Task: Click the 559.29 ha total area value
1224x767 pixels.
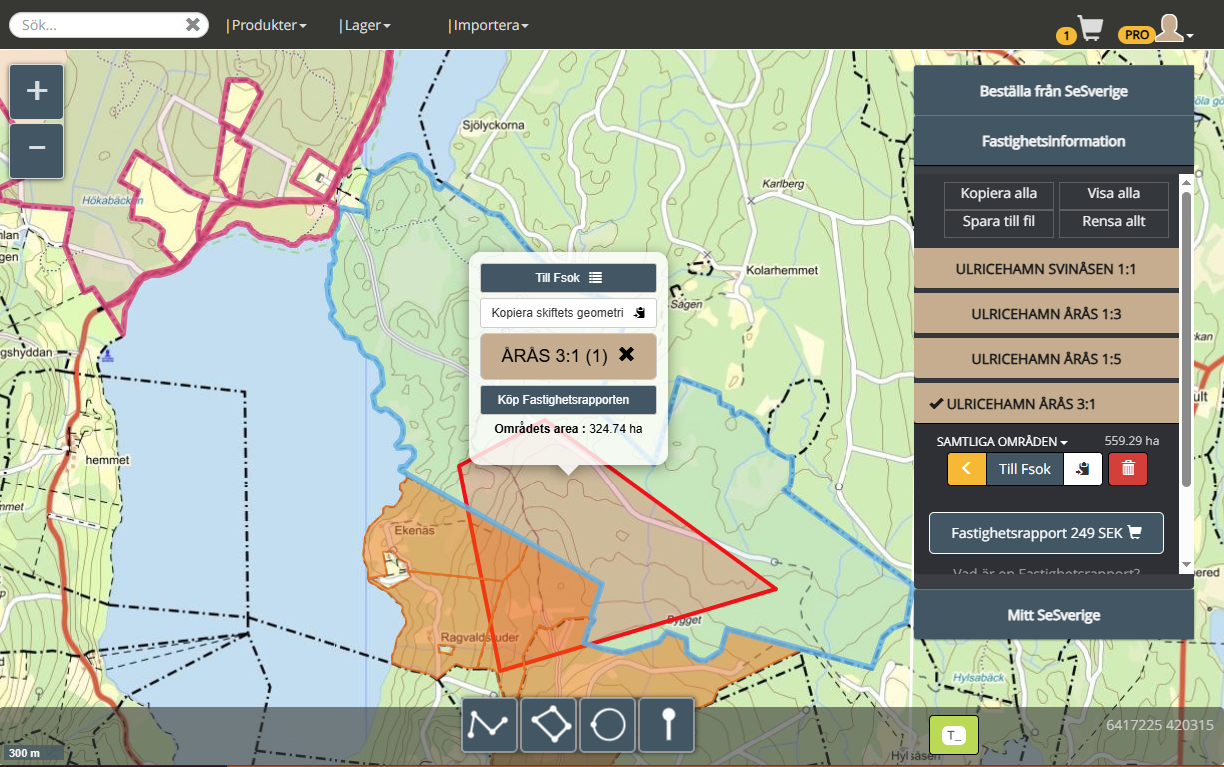Action: pos(1131,440)
